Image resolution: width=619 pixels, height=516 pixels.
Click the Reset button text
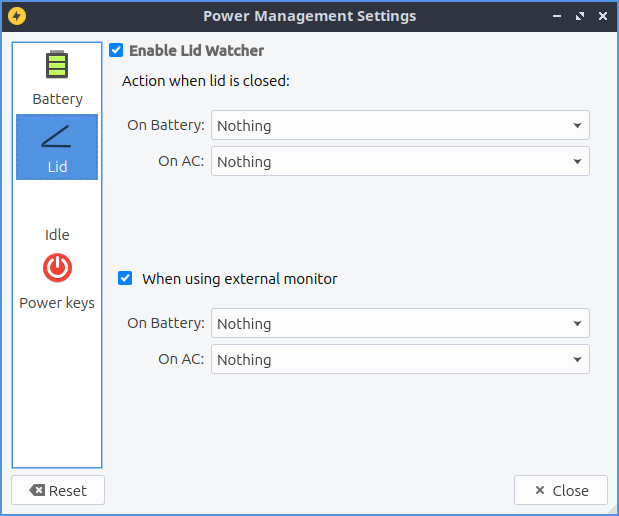[x=68, y=491]
